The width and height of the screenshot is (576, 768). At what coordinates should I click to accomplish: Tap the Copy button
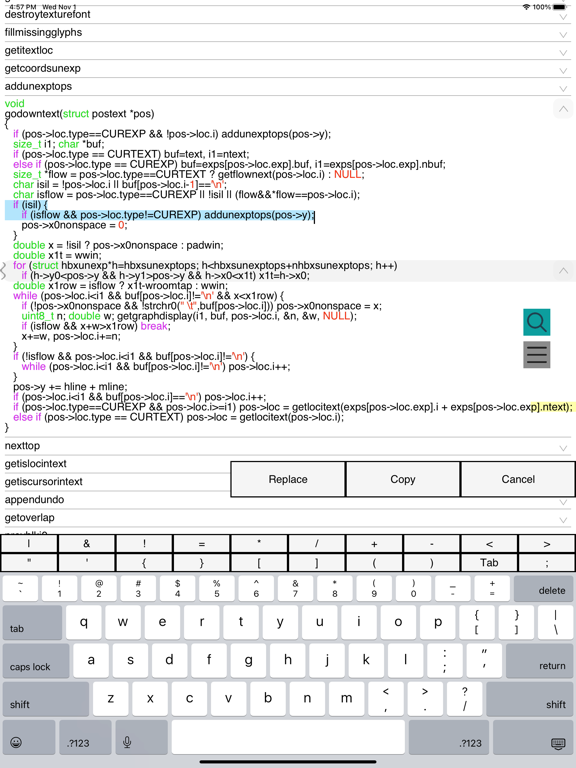pos(403,479)
